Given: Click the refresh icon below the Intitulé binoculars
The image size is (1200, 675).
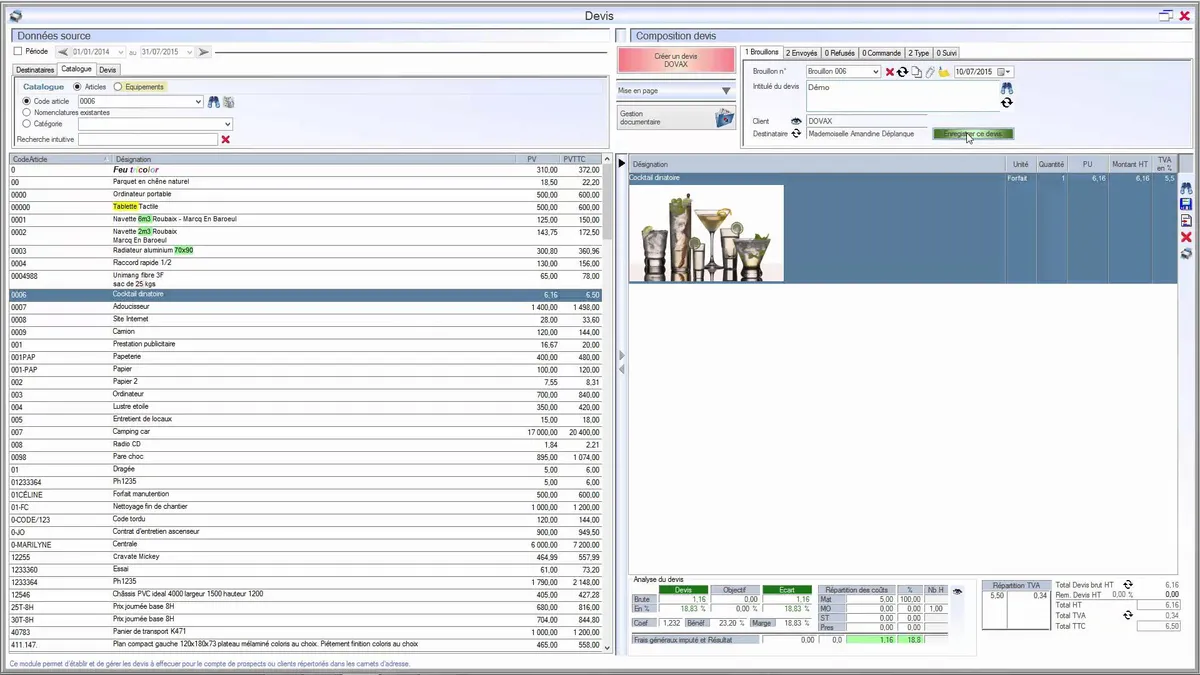Looking at the screenshot, I should point(1007,102).
